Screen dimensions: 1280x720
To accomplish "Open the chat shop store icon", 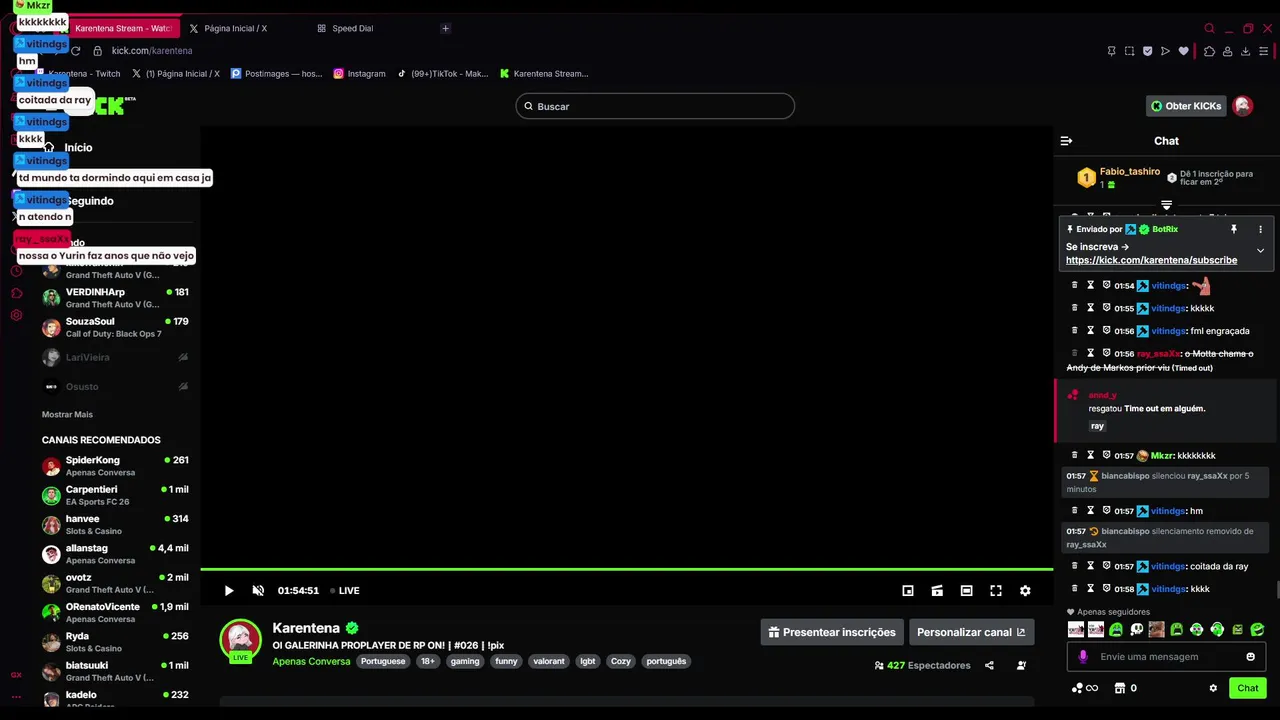I will pos(1120,688).
